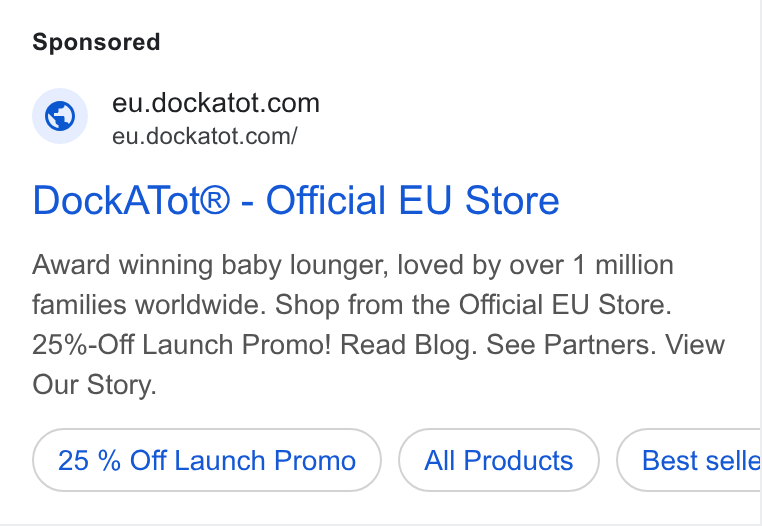Image resolution: width=762 pixels, height=526 pixels.
Task: Click the ad description starting 'Award winning baby lounger'
Action: pos(379,325)
